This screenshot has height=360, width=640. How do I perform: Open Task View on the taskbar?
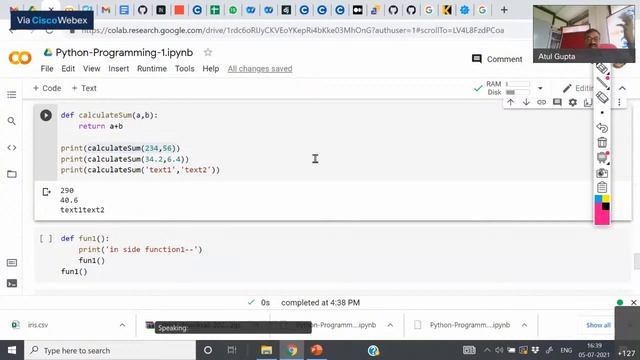click(x=232, y=350)
